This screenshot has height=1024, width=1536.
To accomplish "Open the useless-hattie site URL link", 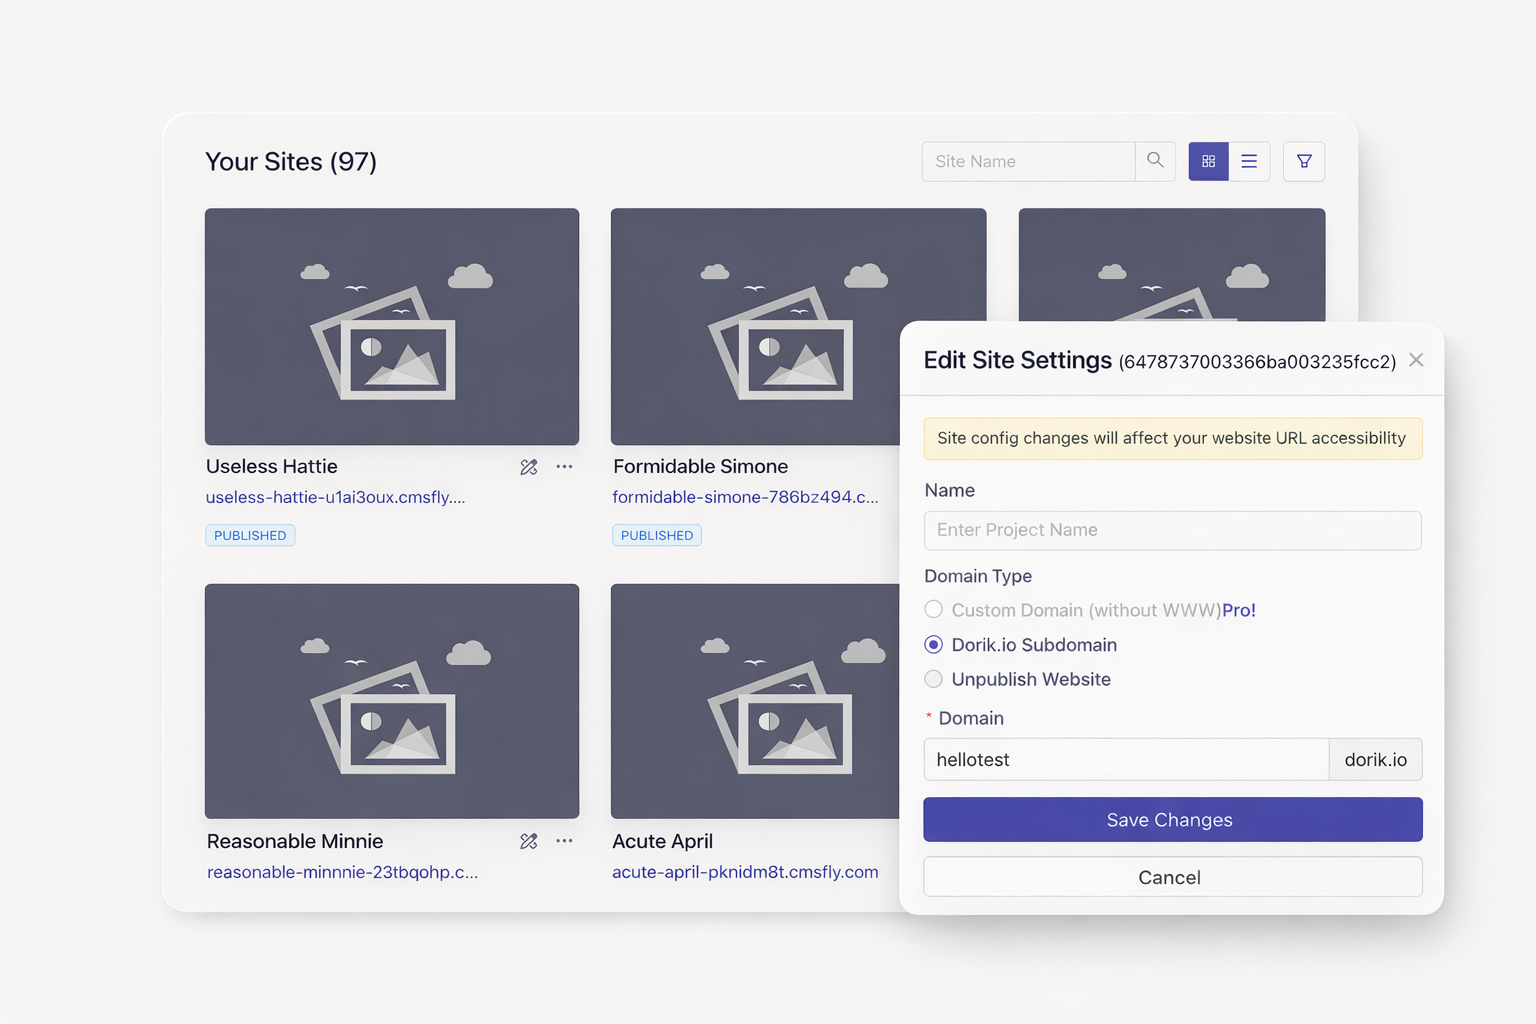I will coord(335,498).
